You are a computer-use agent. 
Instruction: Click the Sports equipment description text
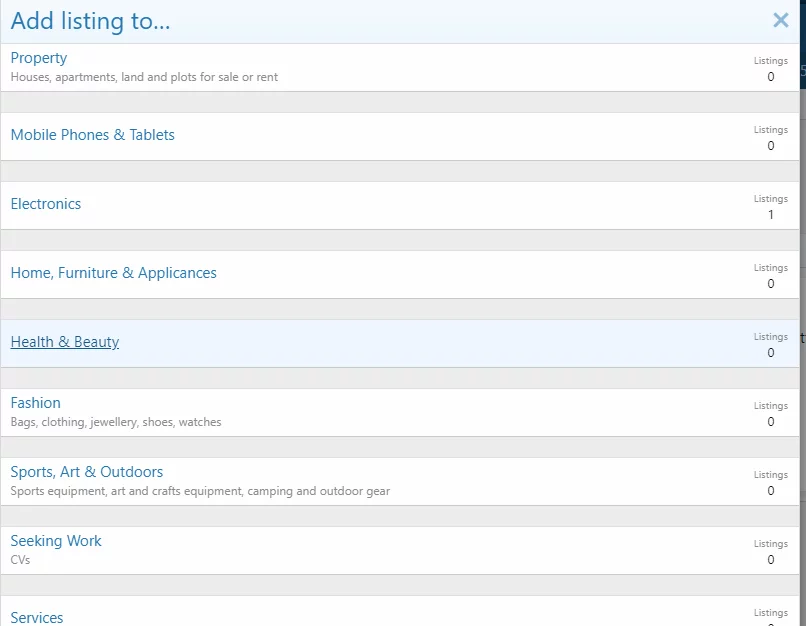coord(200,491)
